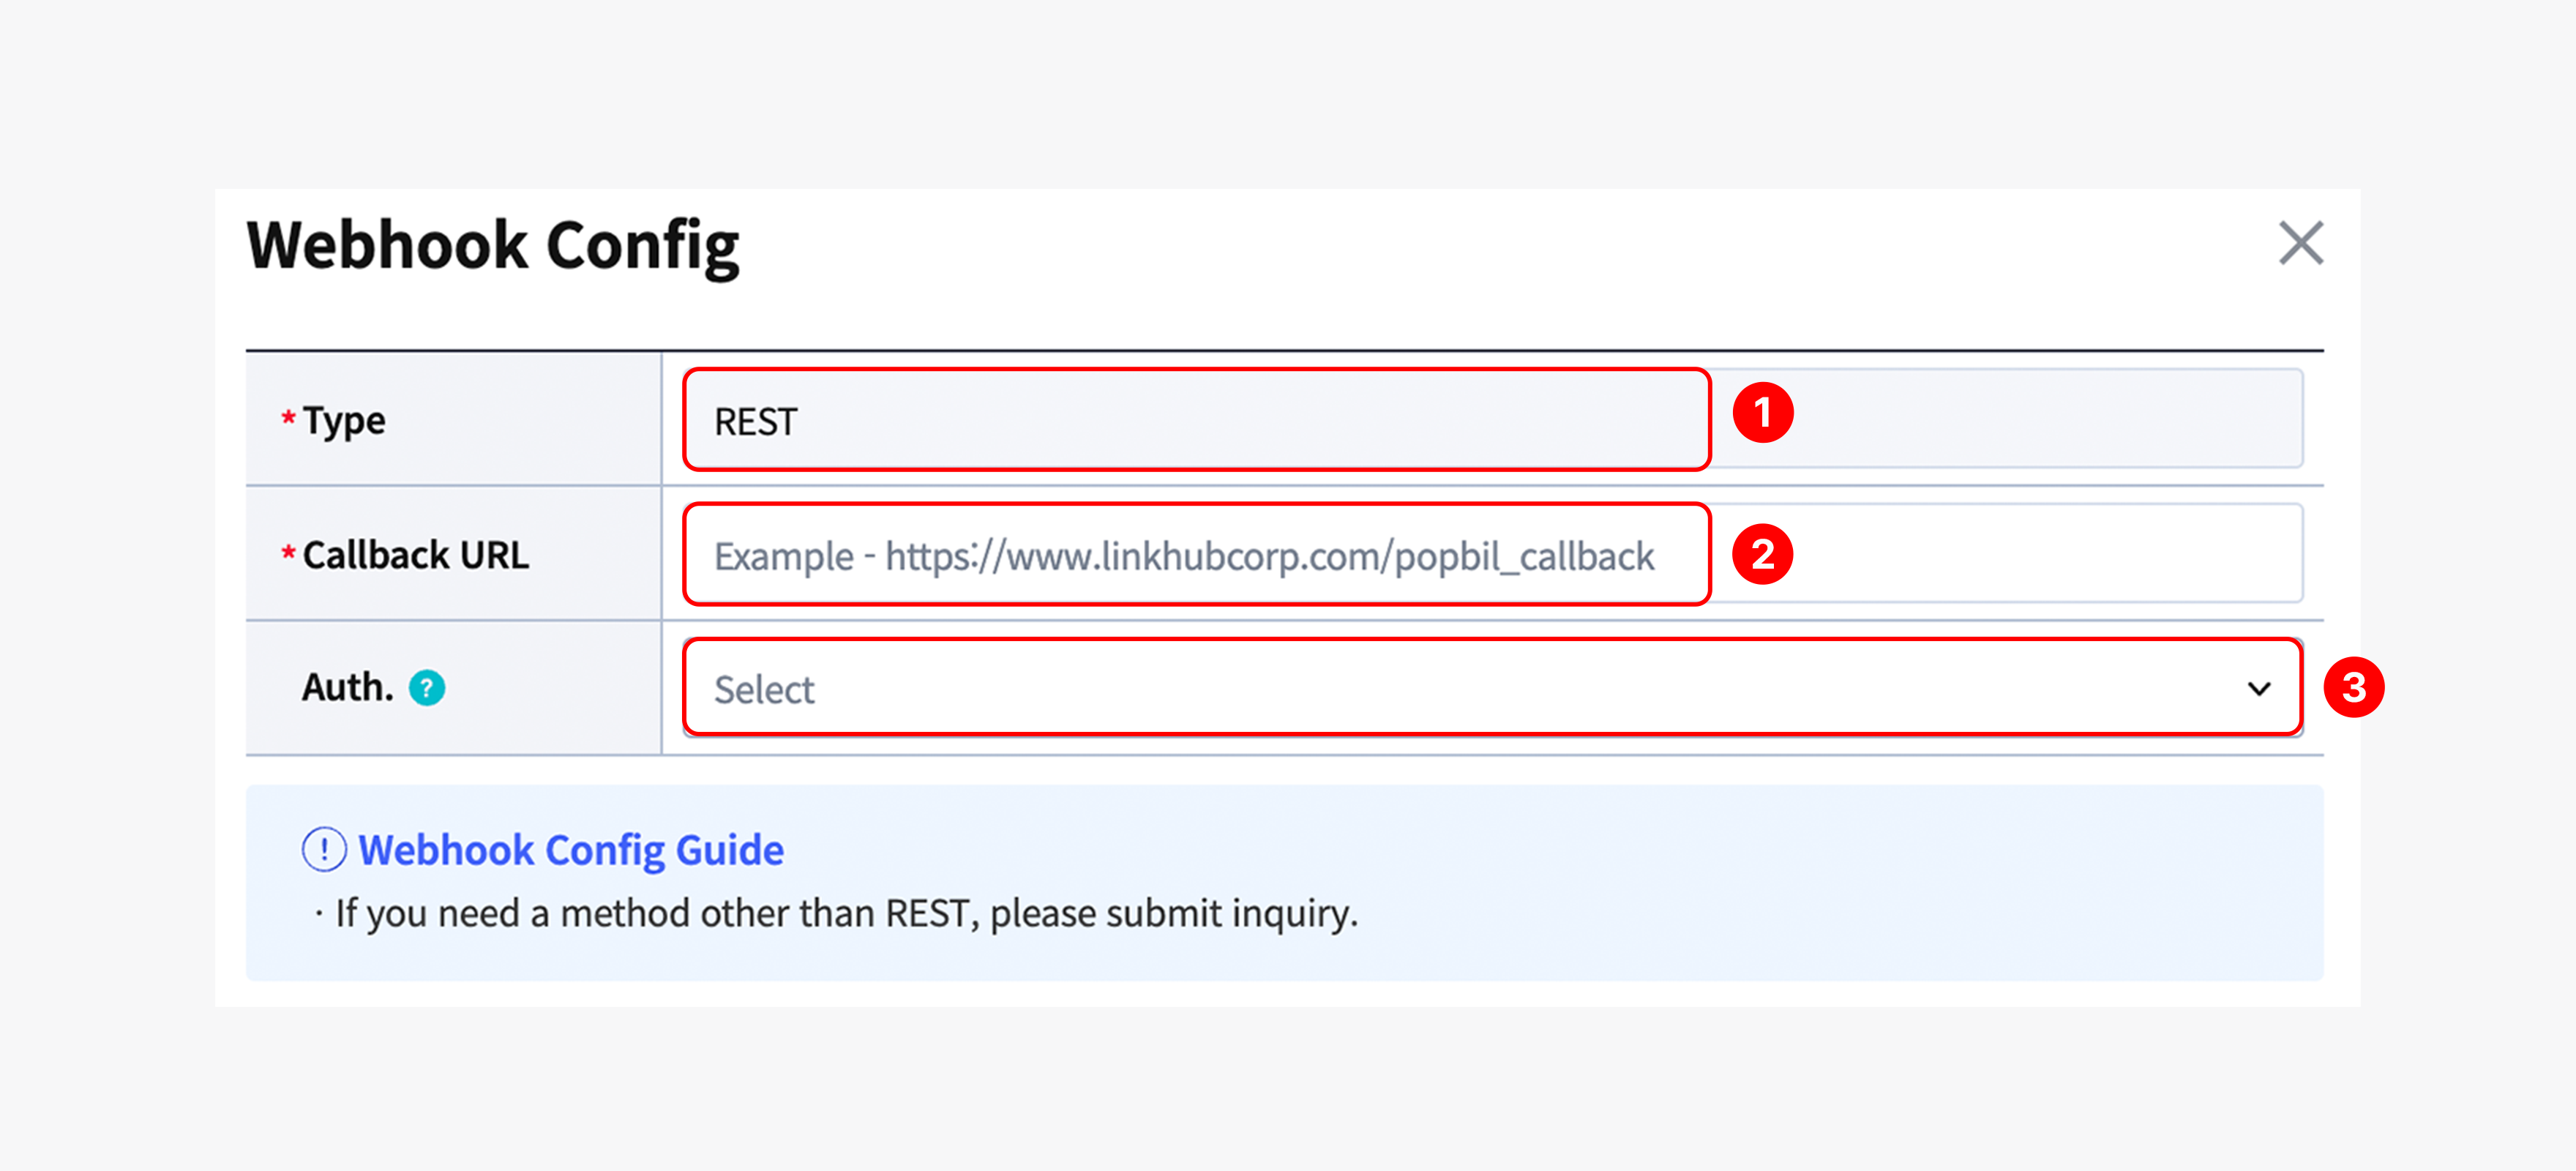Click the inquiry submission note text

[x=840, y=912]
